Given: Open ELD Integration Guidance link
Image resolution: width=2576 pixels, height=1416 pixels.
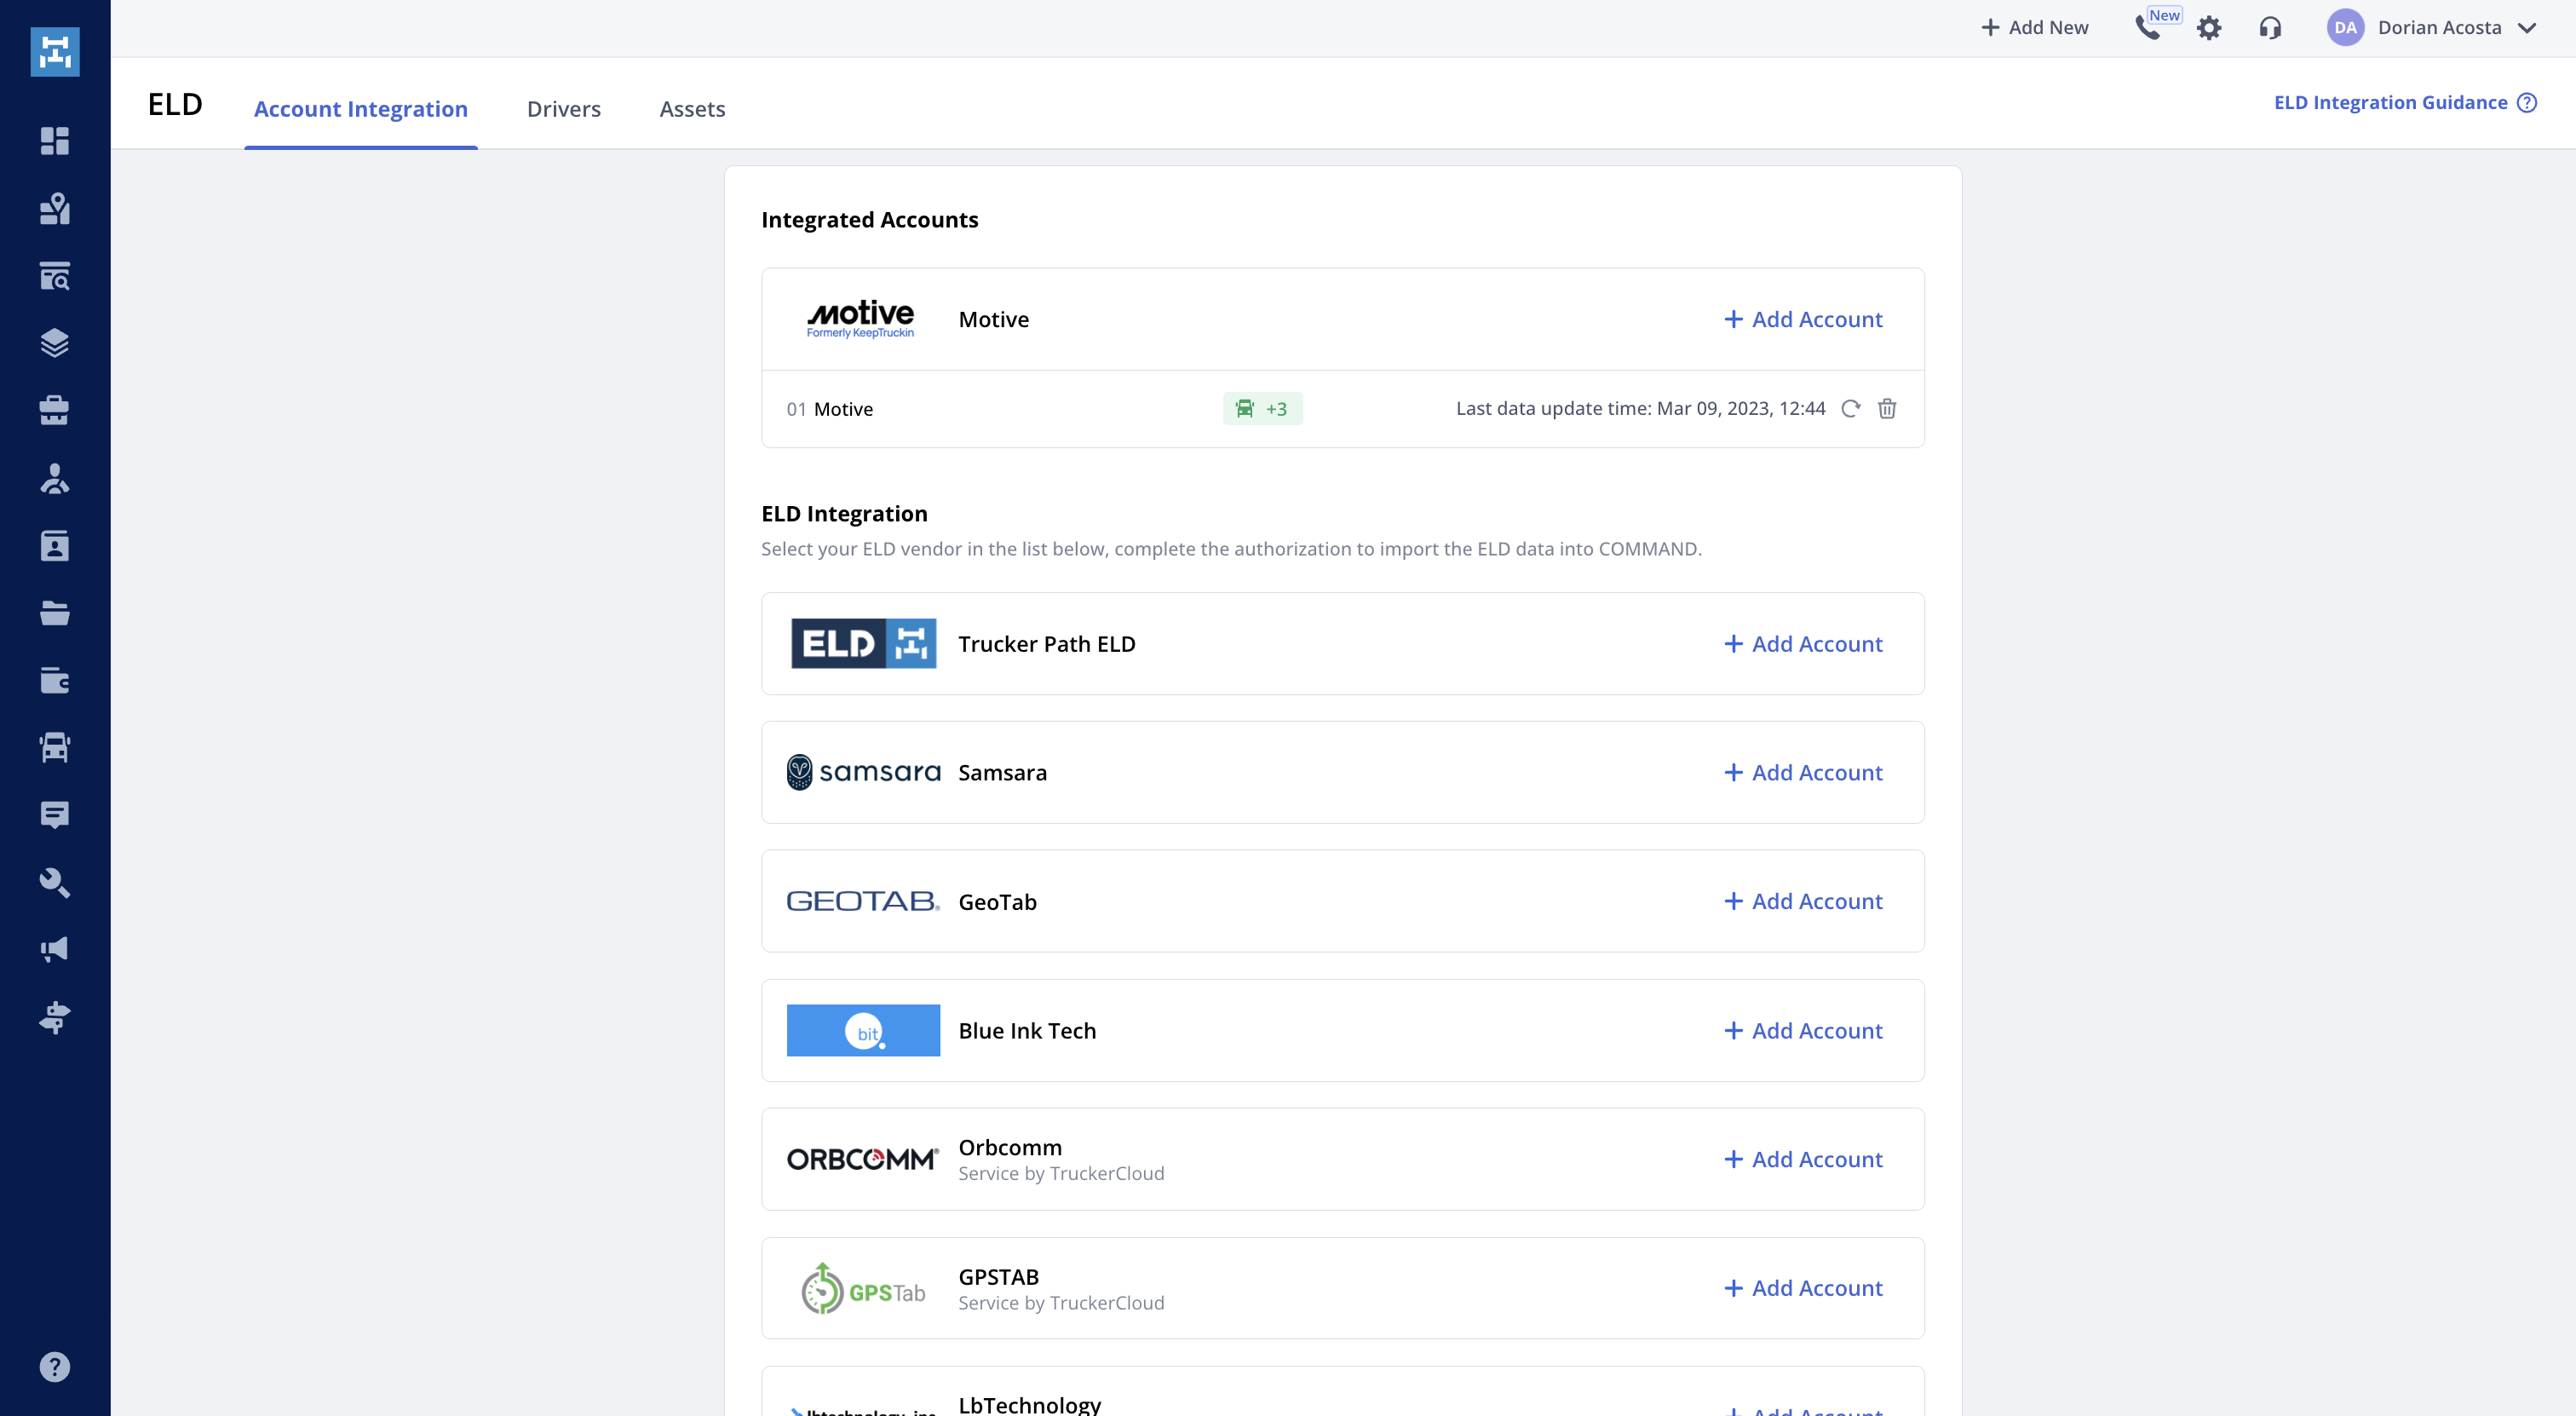Looking at the screenshot, I should click(2390, 102).
